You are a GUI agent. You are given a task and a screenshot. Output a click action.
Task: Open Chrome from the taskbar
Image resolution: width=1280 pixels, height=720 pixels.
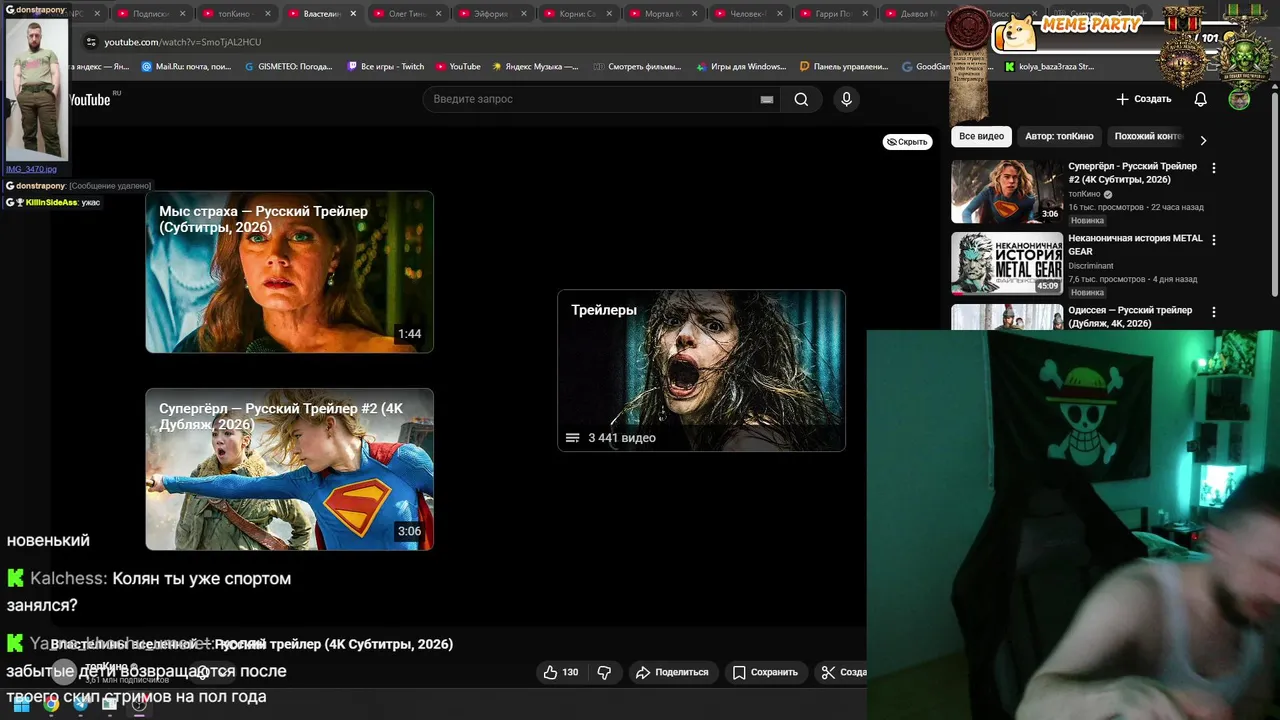(51, 704)
